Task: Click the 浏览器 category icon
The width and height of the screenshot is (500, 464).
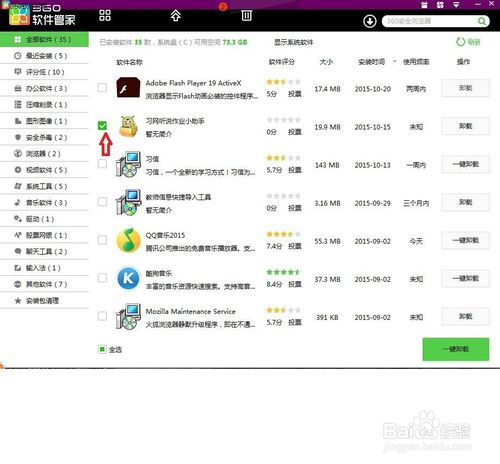Action: click(x=18, y=154)
